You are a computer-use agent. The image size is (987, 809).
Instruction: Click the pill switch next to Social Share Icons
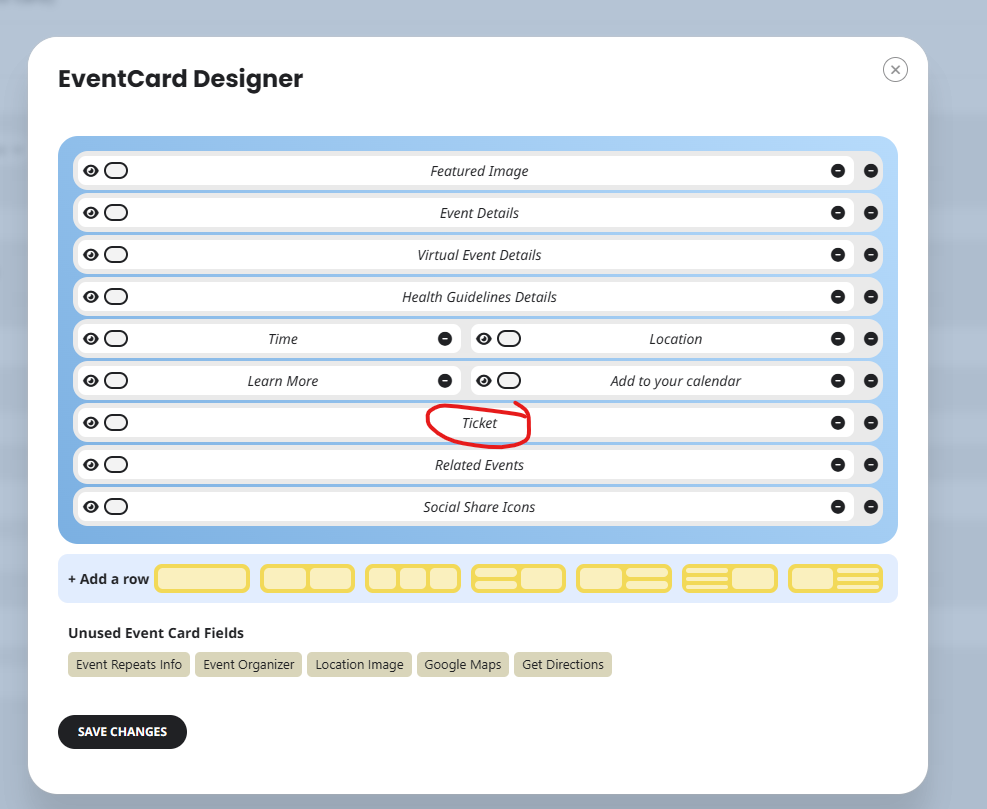116,506
